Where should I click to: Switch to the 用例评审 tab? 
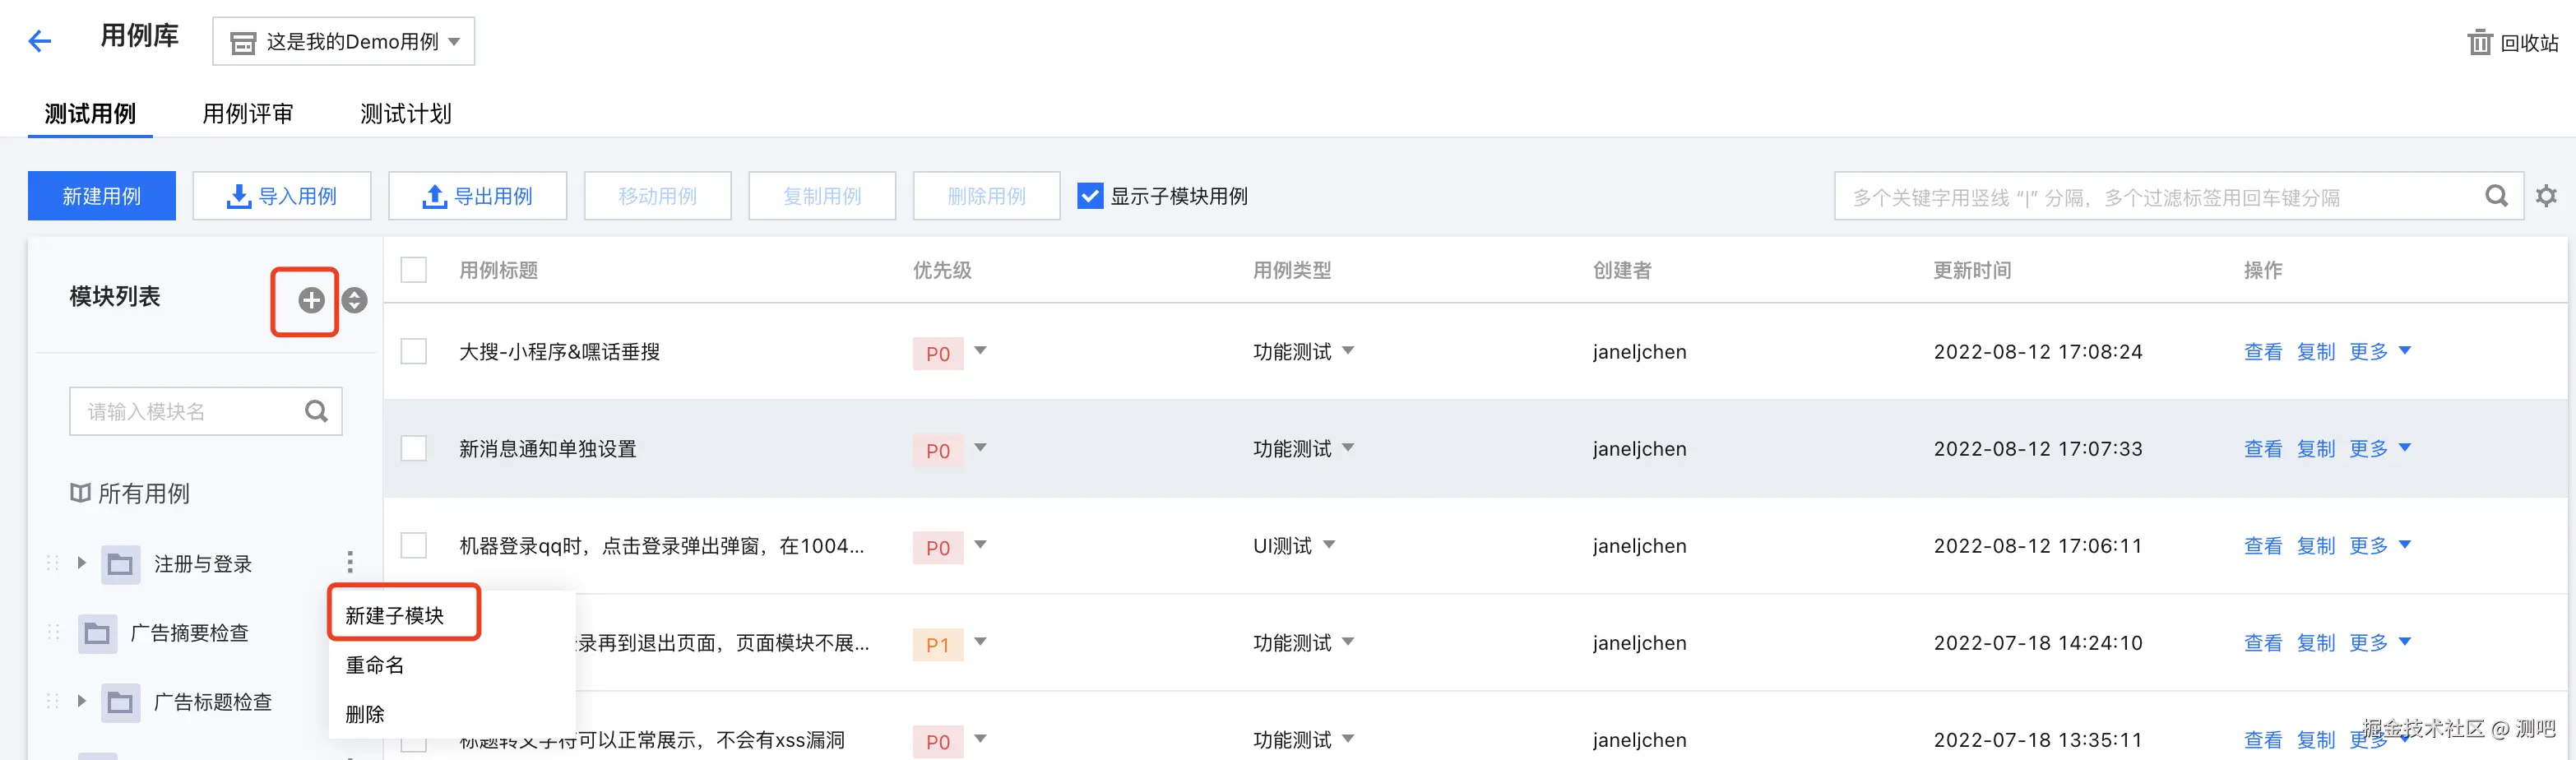click(247, 114)
